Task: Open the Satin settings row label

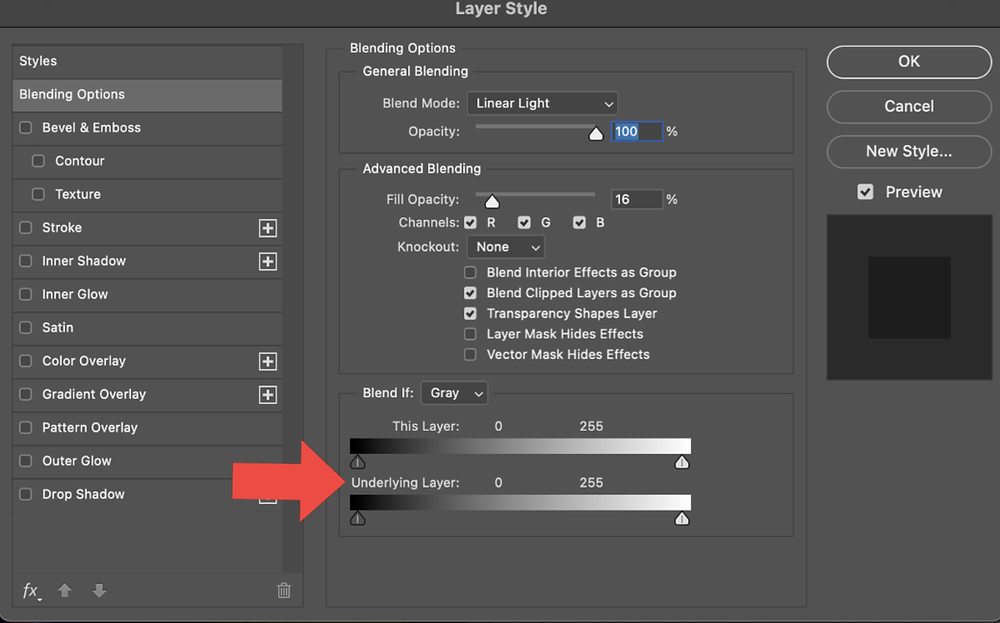Action: 57,328
